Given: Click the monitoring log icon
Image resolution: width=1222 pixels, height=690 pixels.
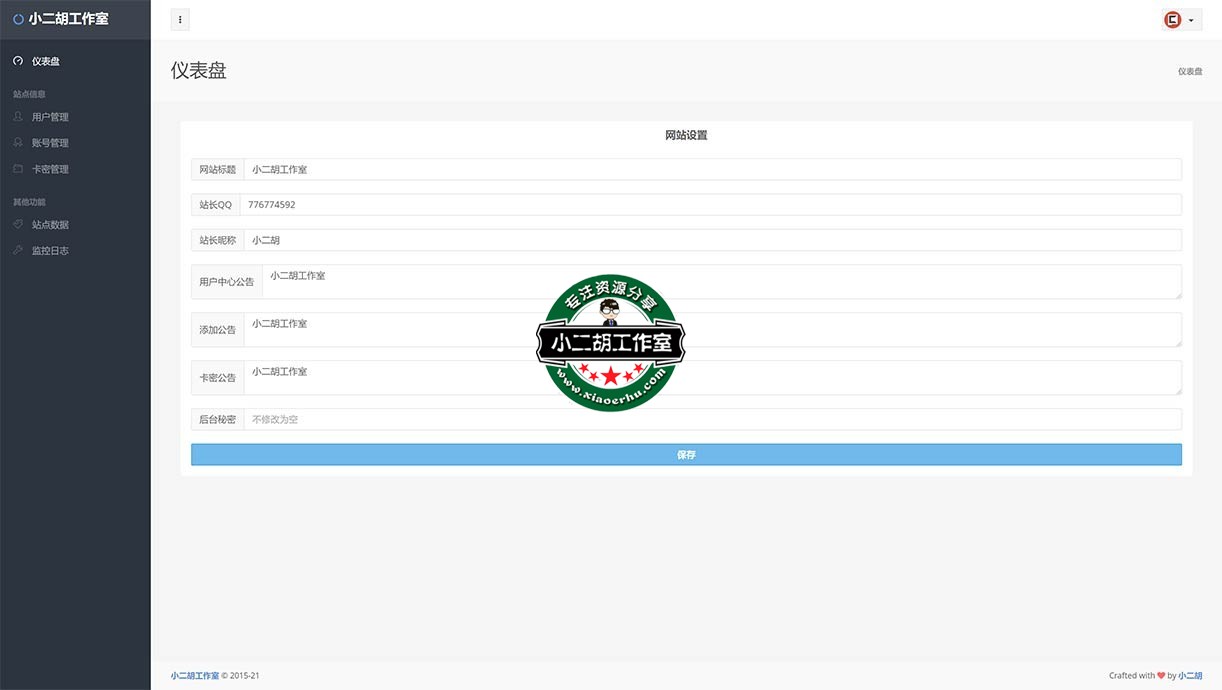Looking at the screenshot, I should point(18,251).
